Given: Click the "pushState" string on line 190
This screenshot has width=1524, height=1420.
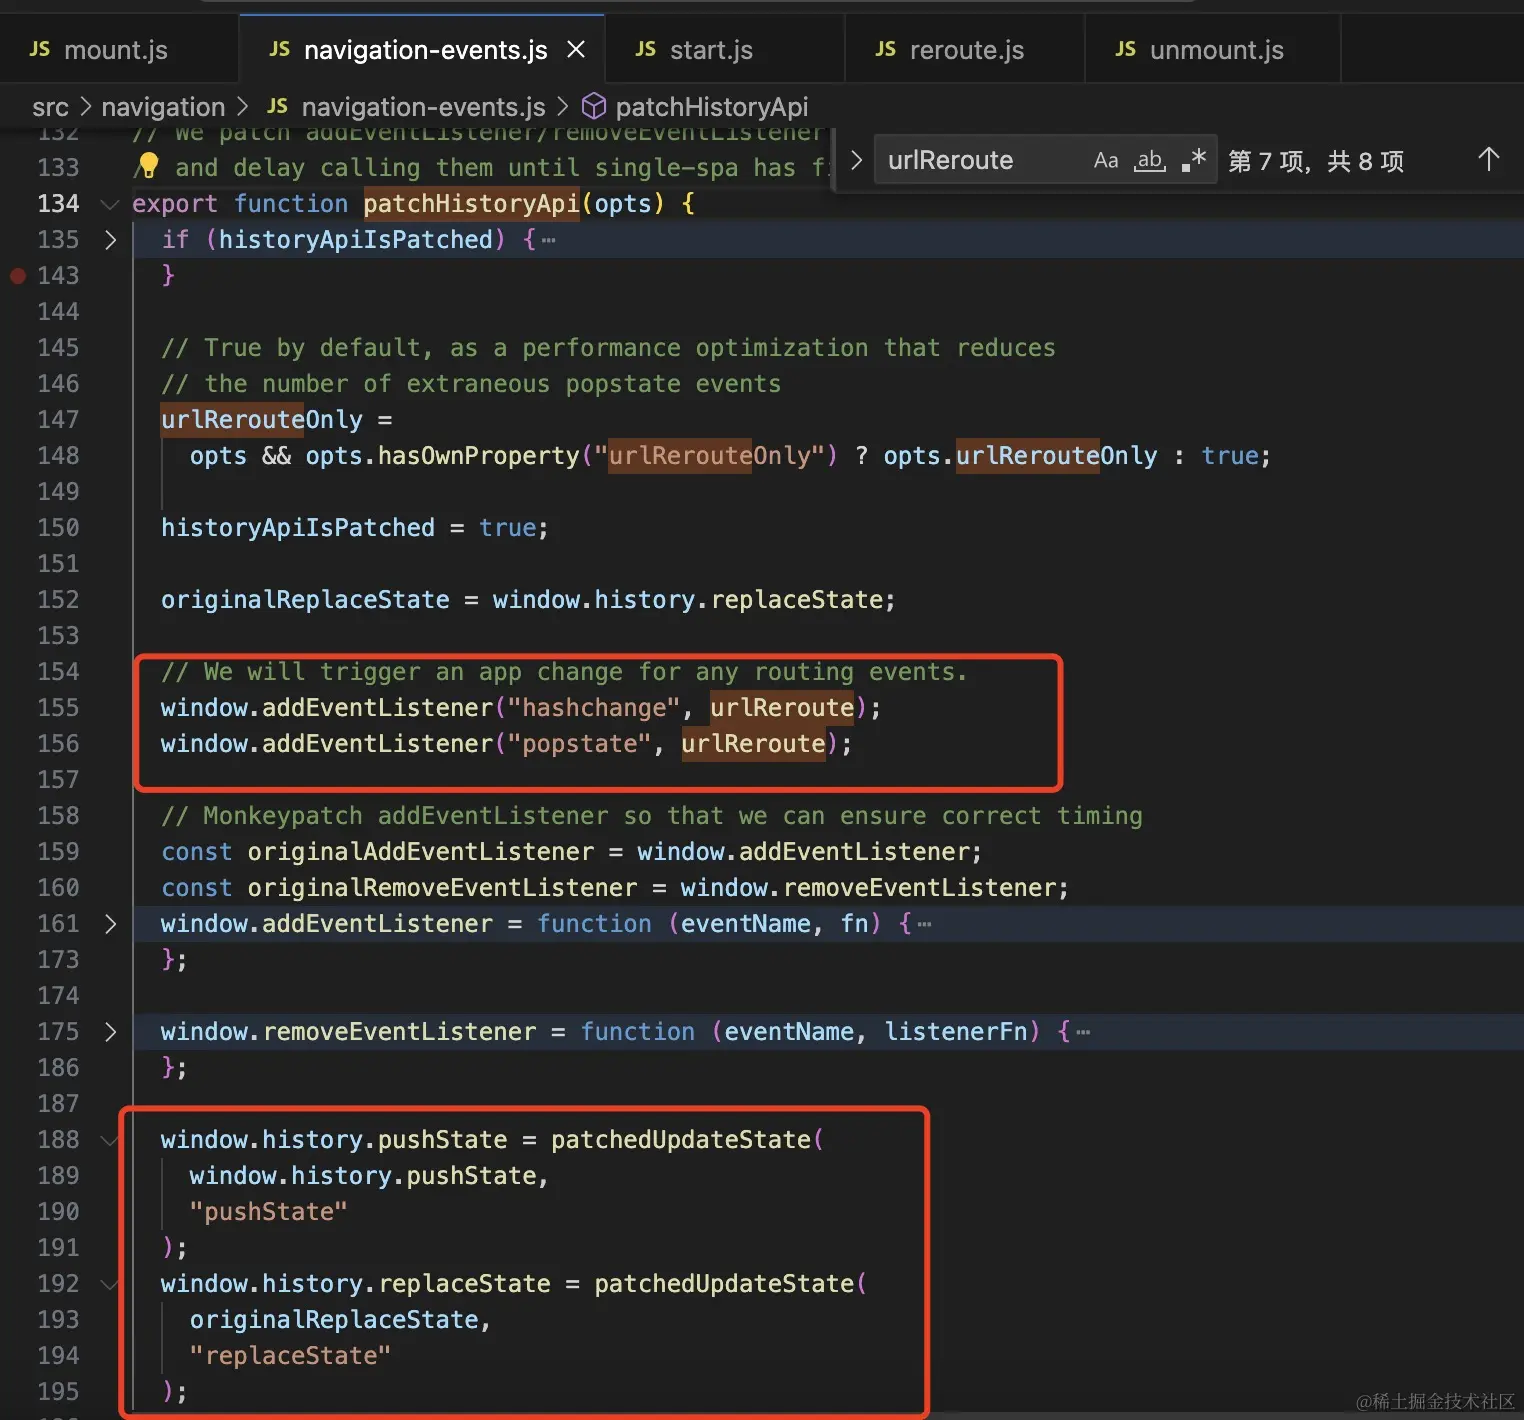Looking at the screenshot, I should click(269, 1212).
